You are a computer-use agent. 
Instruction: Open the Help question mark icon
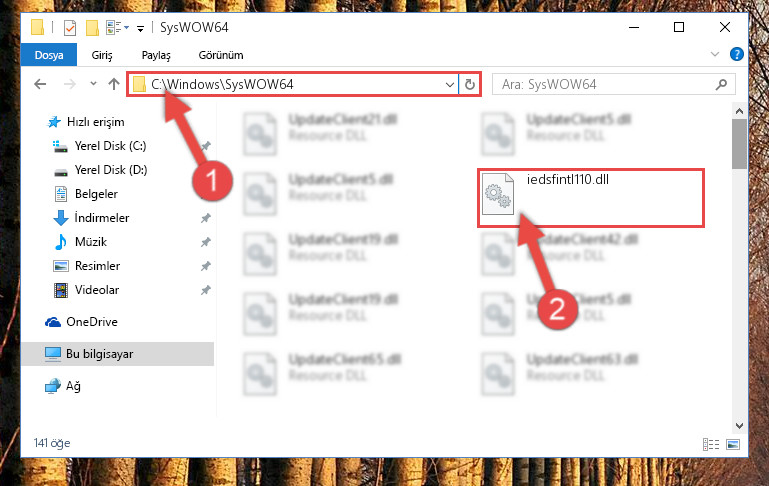pyautogui.click(x=736, y=54)
